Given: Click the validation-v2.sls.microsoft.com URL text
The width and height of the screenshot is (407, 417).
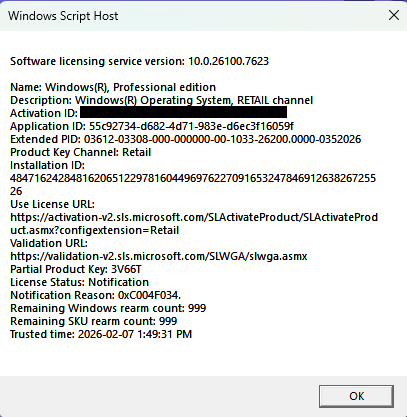Looking at the screenshot, I should click(159, 256).
